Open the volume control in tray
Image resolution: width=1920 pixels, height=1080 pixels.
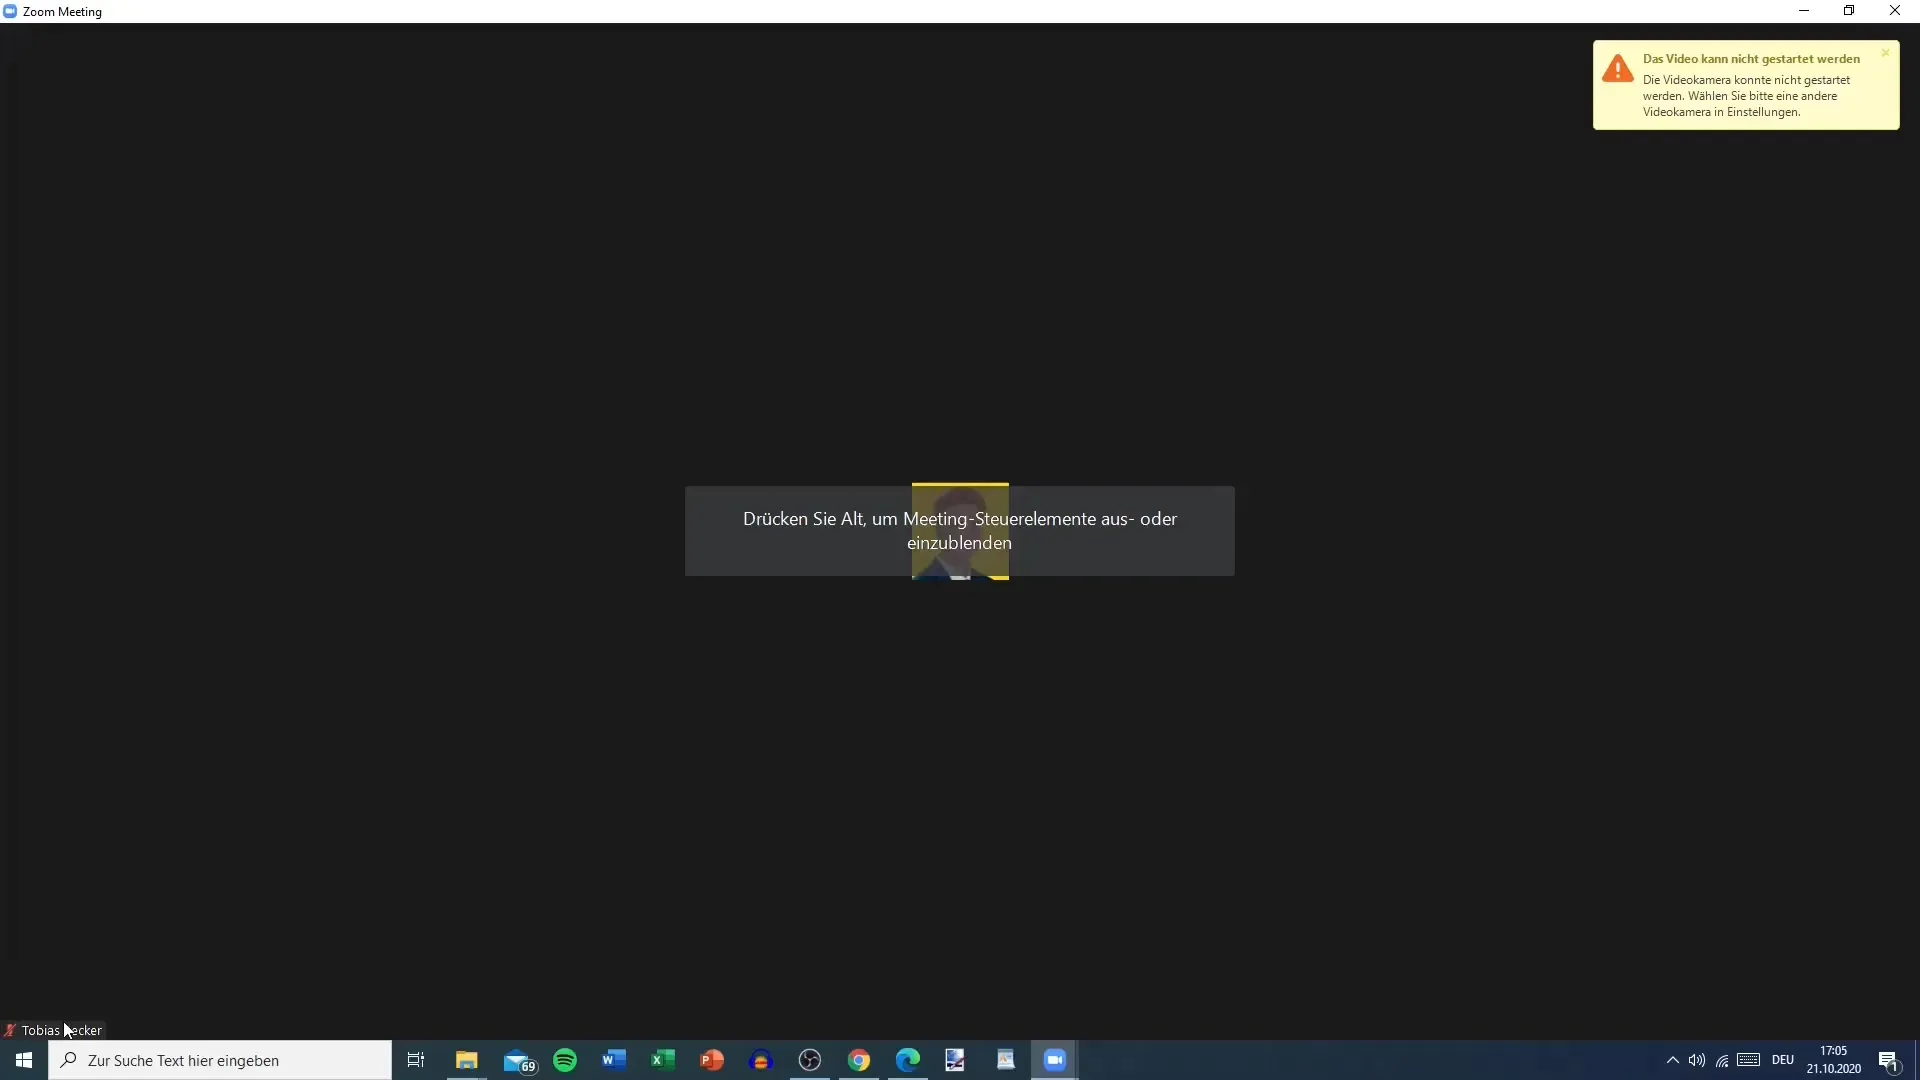pyautogui.click(x=1697, y=1060)
